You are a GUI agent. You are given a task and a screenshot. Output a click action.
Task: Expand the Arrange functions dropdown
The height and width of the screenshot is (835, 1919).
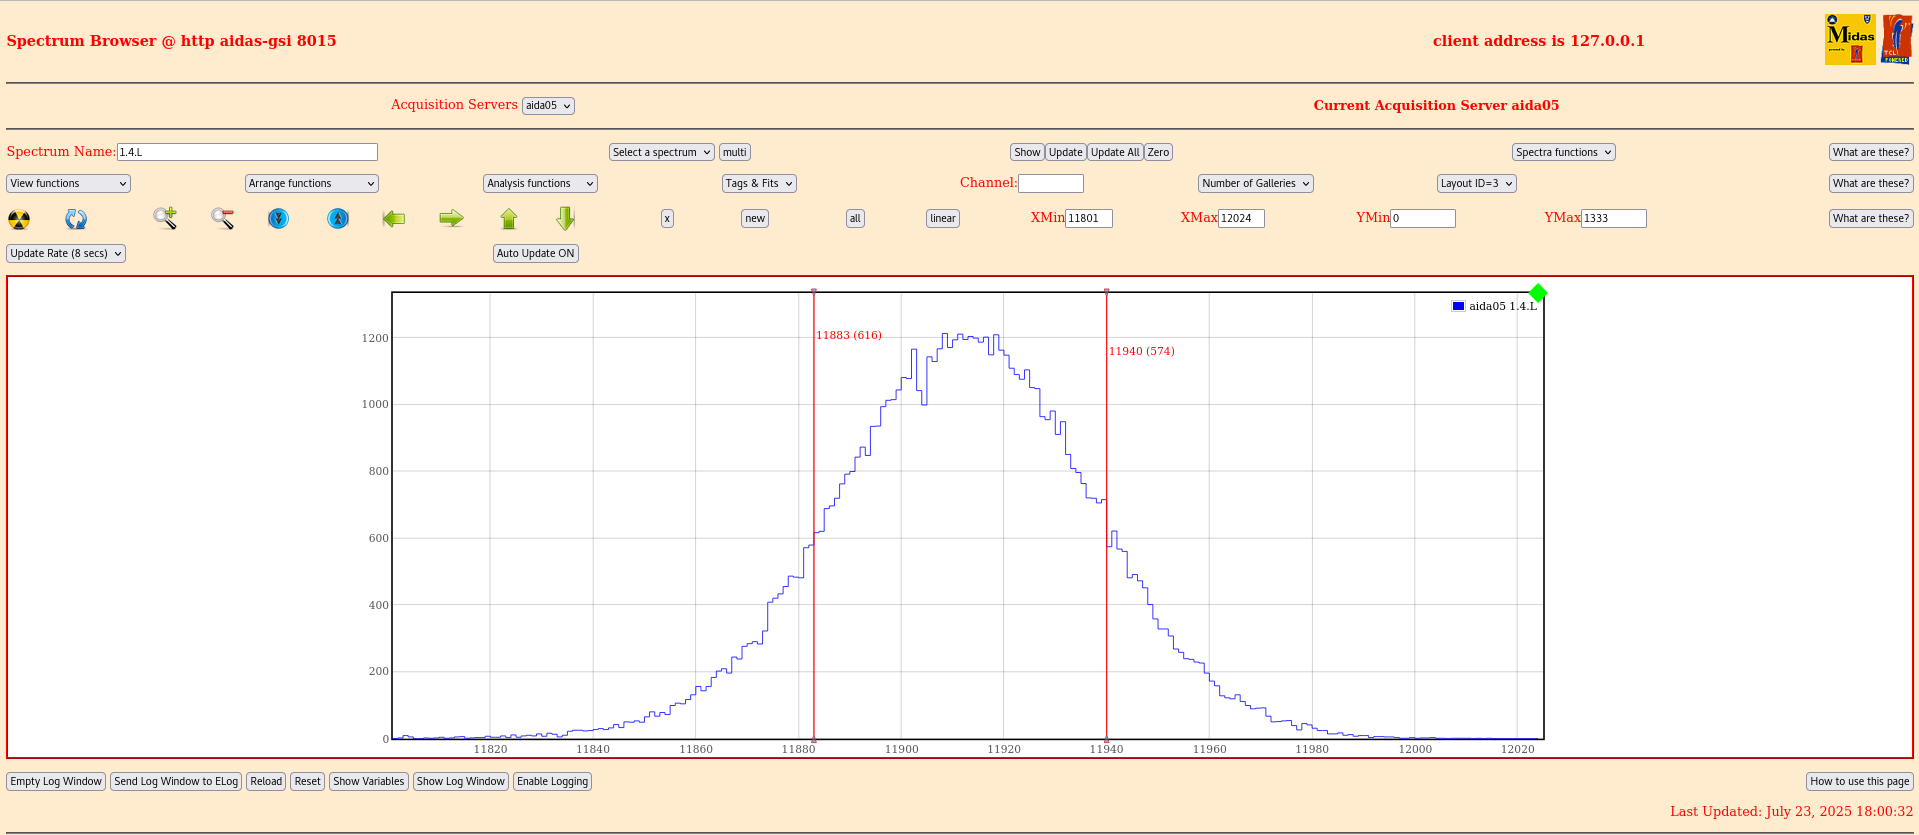coord(312,184)
